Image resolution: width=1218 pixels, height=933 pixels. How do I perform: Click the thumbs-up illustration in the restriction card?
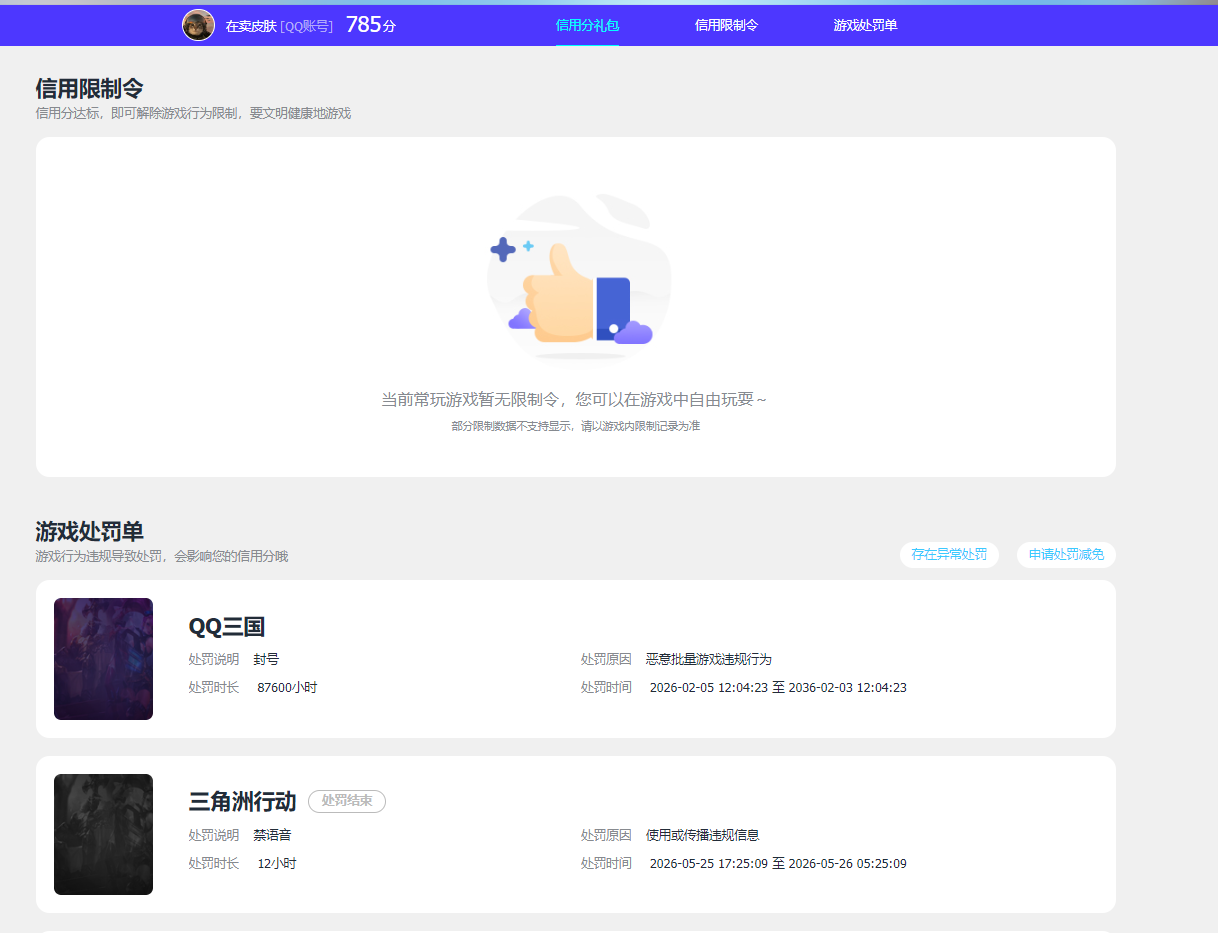[x=578, y=277]
